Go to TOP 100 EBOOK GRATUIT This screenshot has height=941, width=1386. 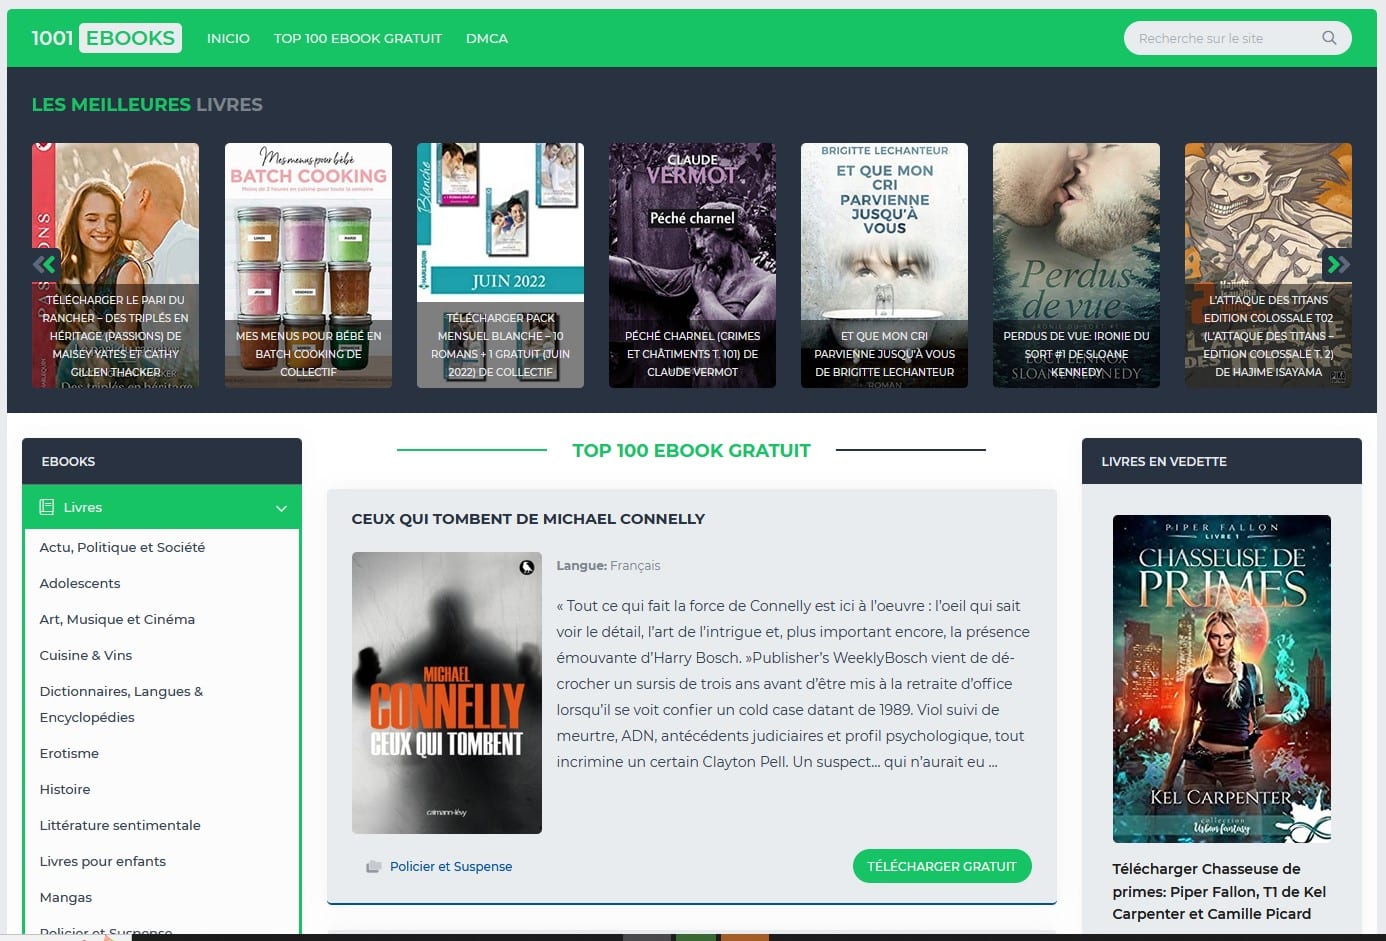click(357, 38)
